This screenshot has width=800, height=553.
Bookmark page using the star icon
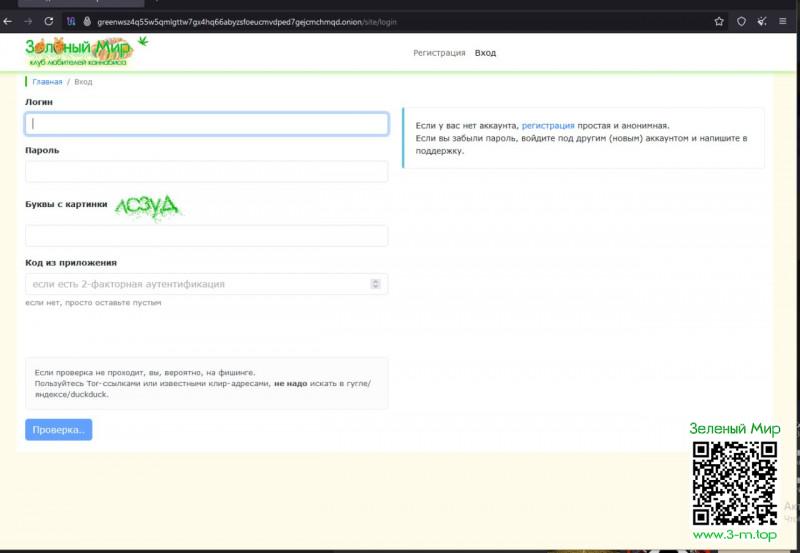(719, 21)
